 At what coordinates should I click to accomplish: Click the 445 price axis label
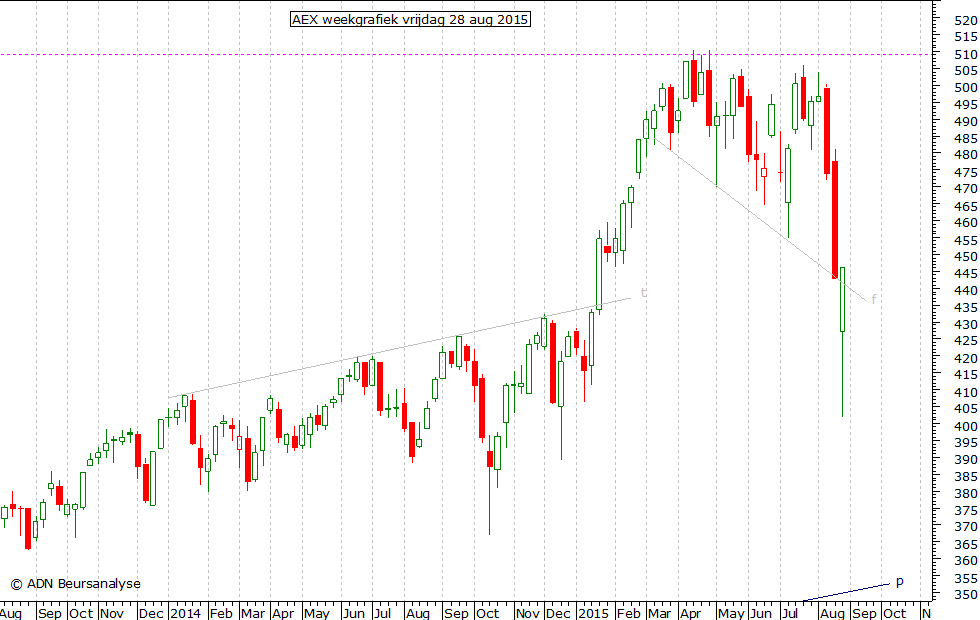click(x=966, y=274)
